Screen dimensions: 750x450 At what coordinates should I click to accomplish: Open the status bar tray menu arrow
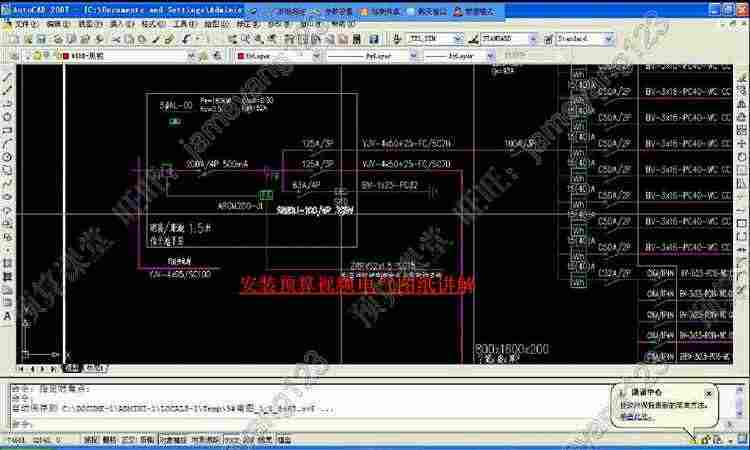(x=730, y=439)
